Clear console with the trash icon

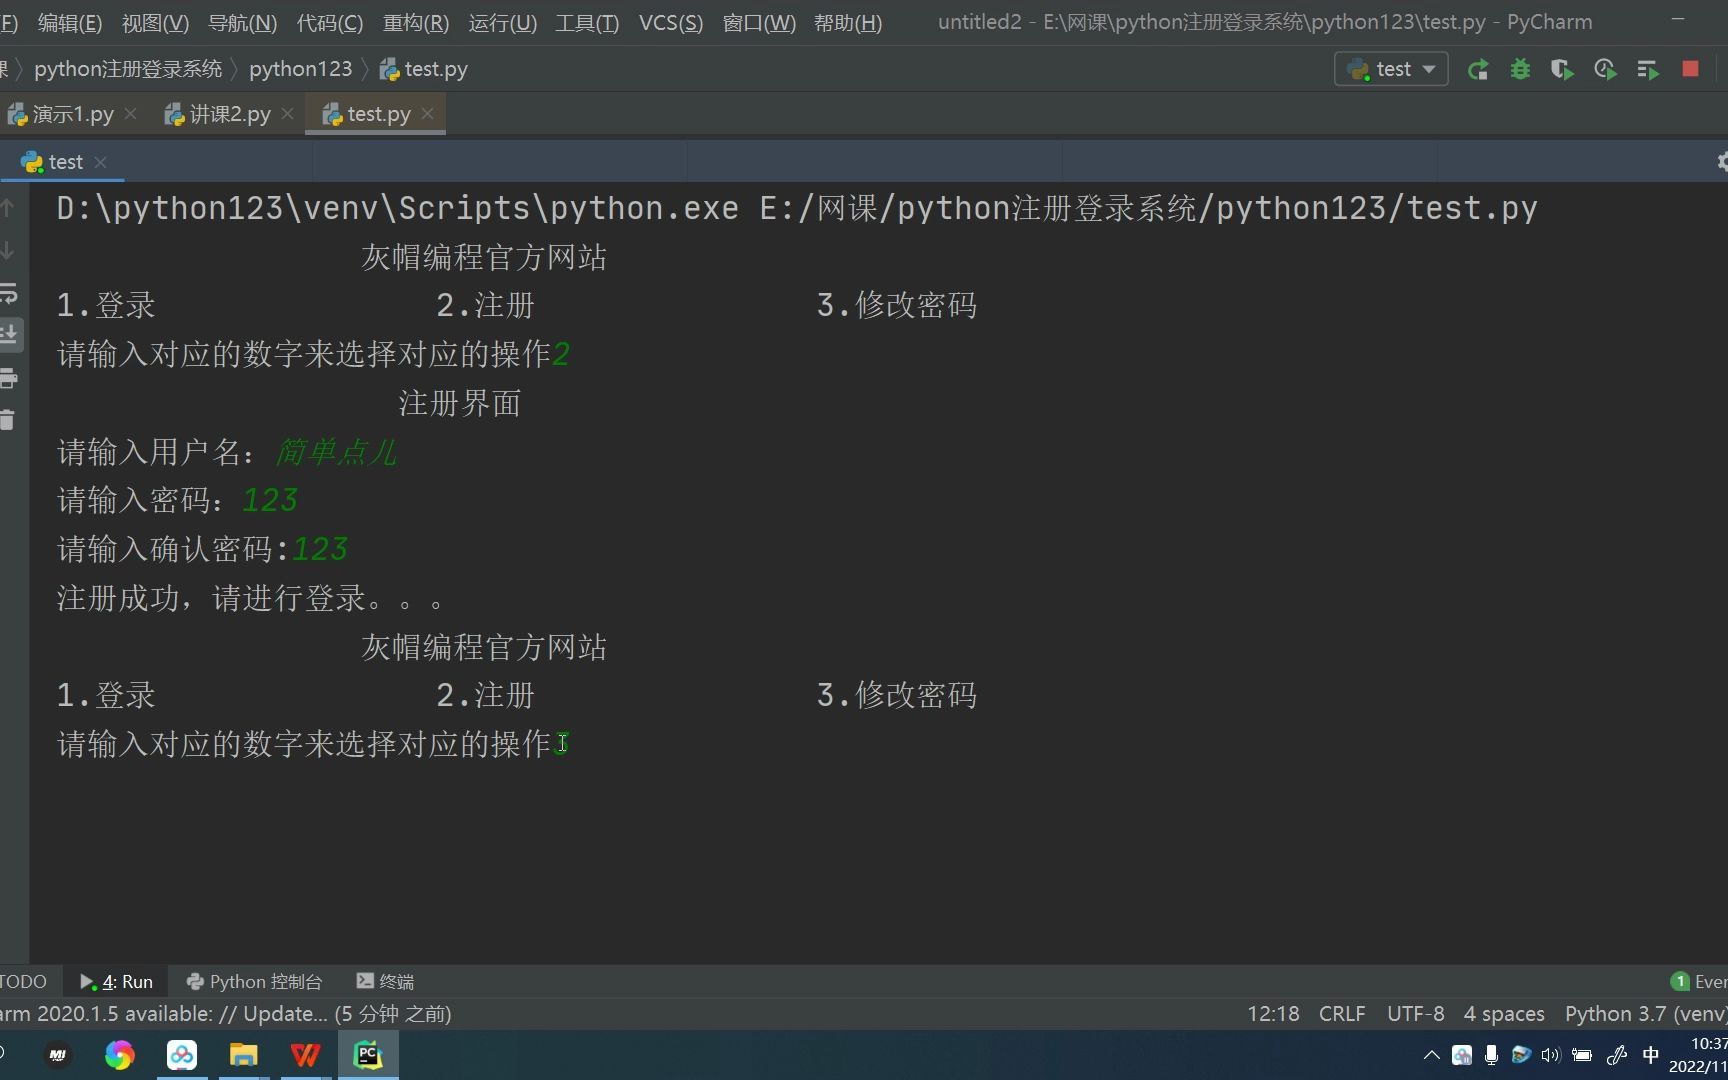pos(8,420)
